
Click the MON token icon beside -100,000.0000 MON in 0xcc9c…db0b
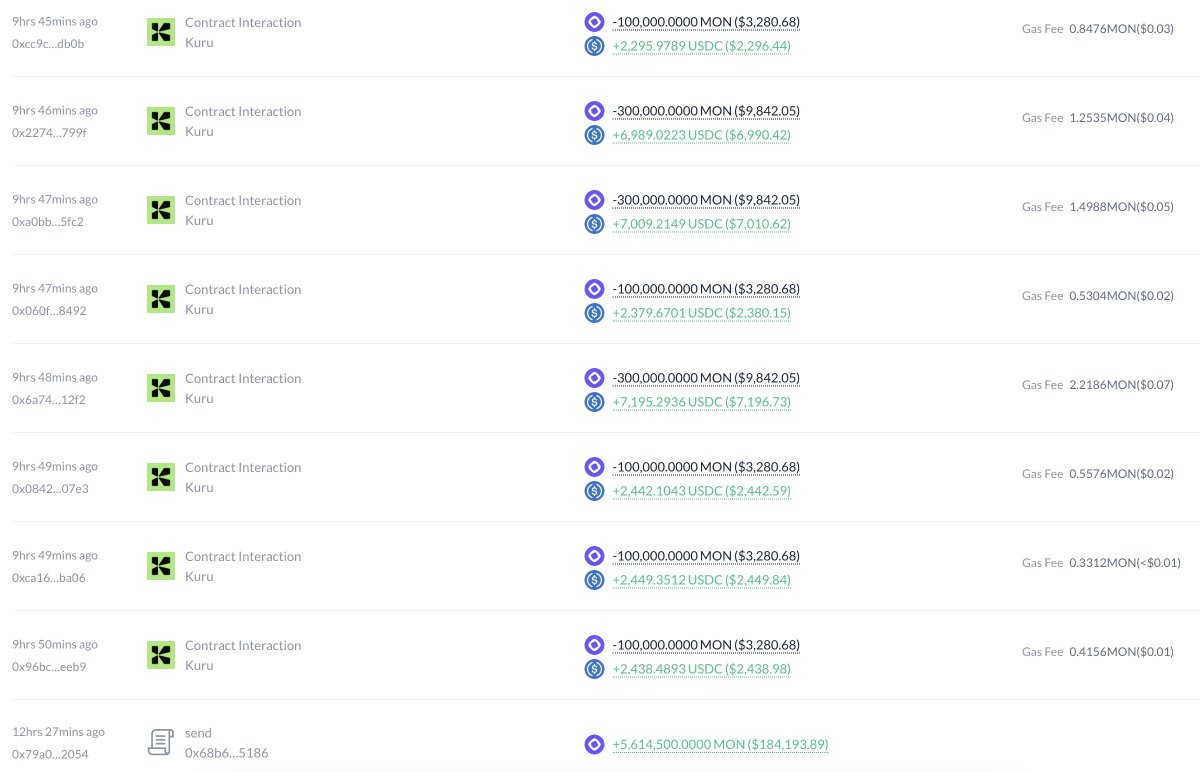(594, 21)
